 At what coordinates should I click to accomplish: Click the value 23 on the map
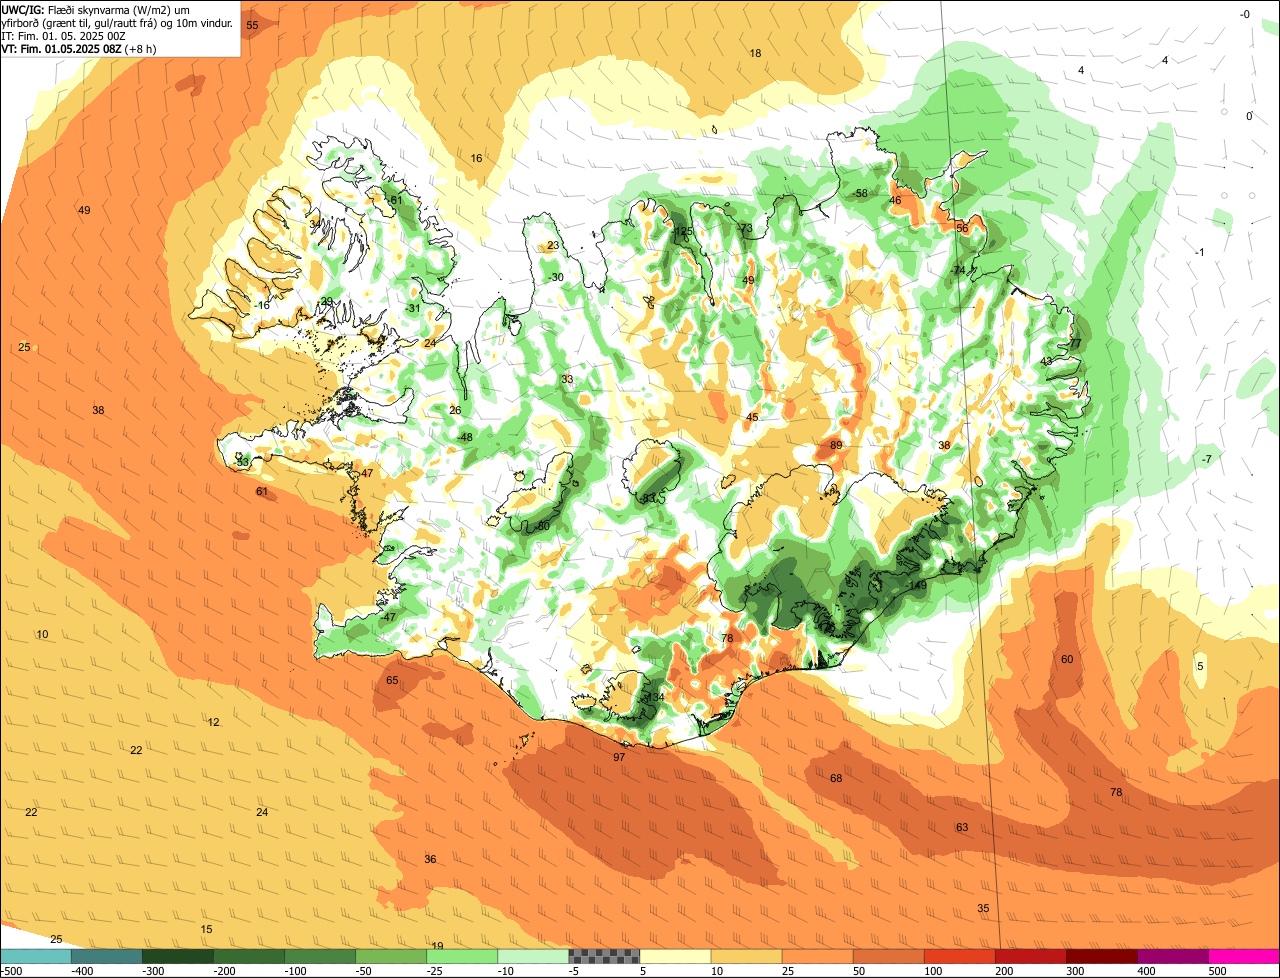553,245
